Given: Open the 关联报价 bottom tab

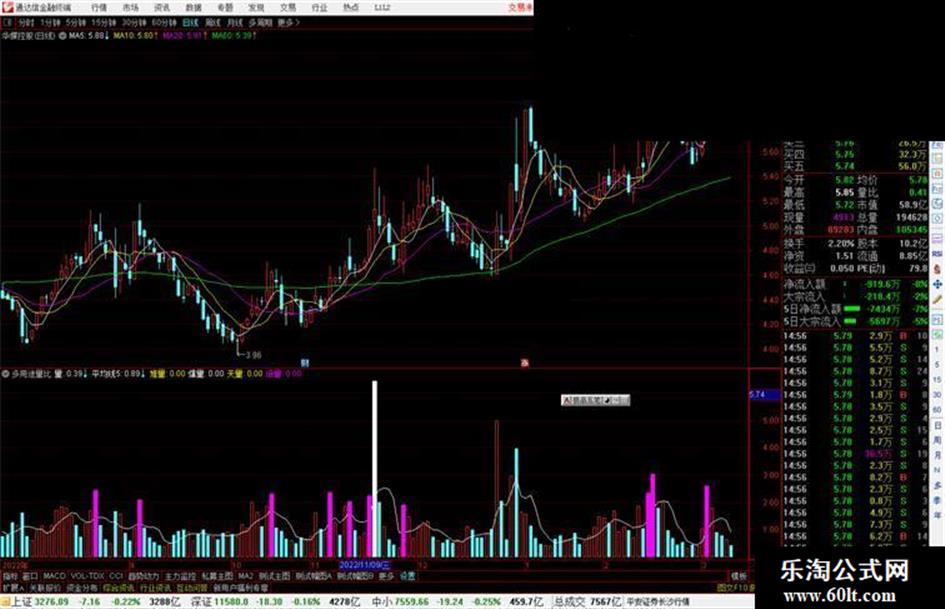Looking at the screenshot, I should point(45,587).
